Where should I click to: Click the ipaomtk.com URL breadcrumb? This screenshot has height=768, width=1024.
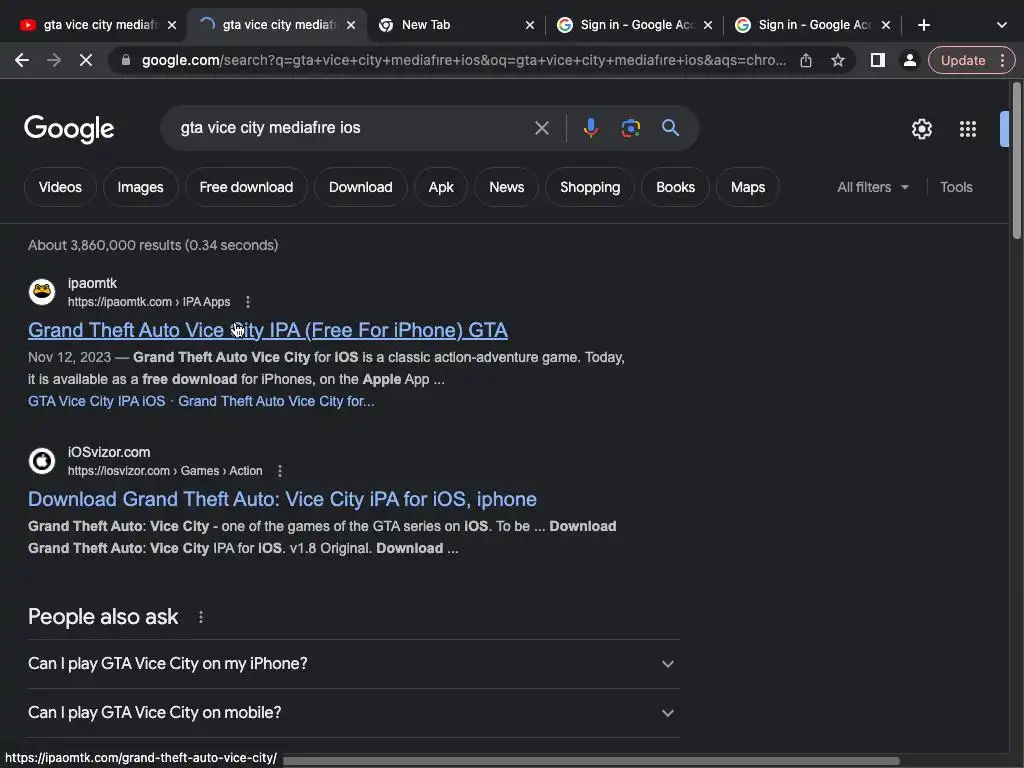pyautogui.click(x=149, y=302)
